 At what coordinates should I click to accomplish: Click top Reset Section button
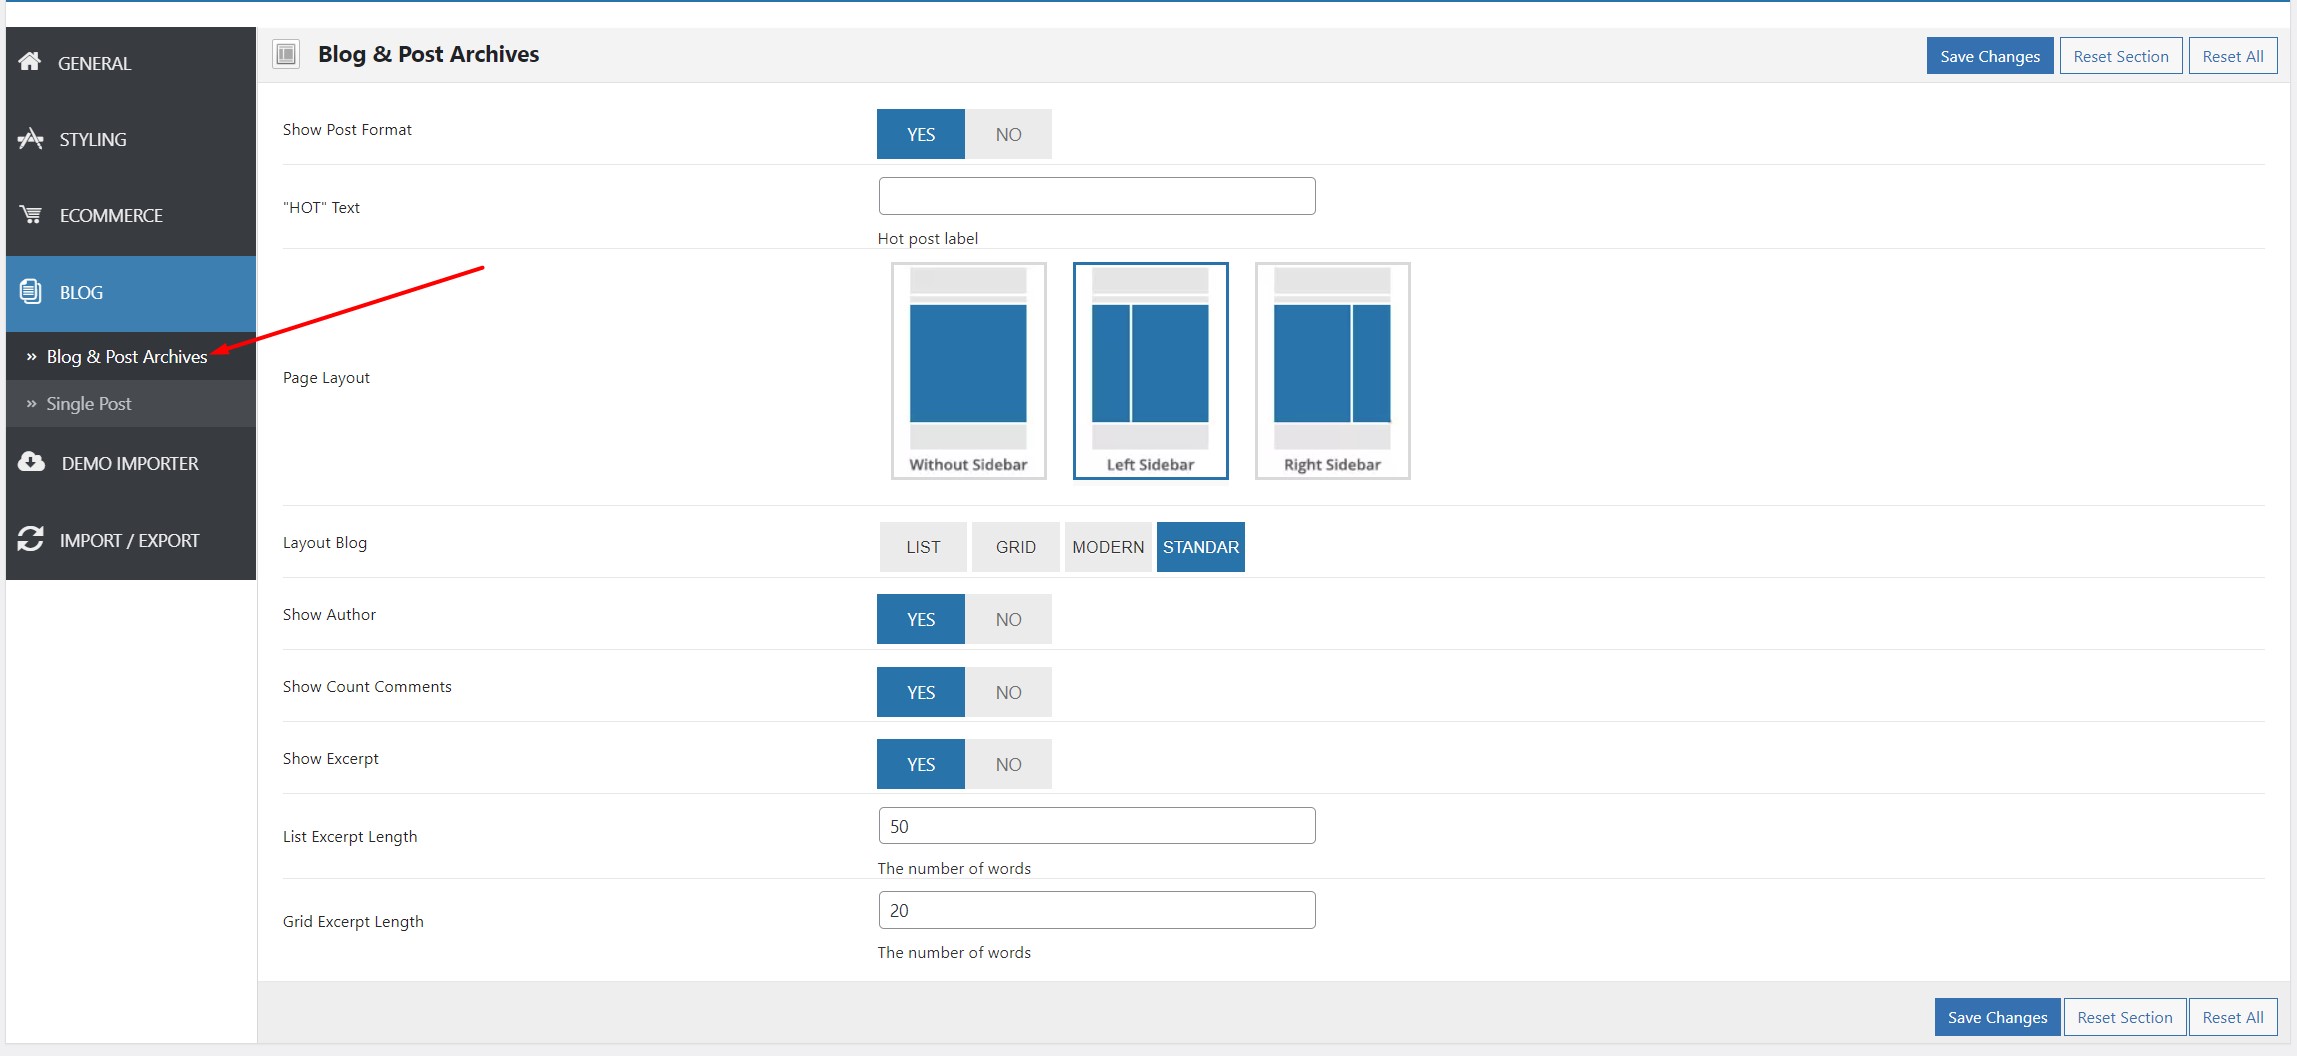2121,56
